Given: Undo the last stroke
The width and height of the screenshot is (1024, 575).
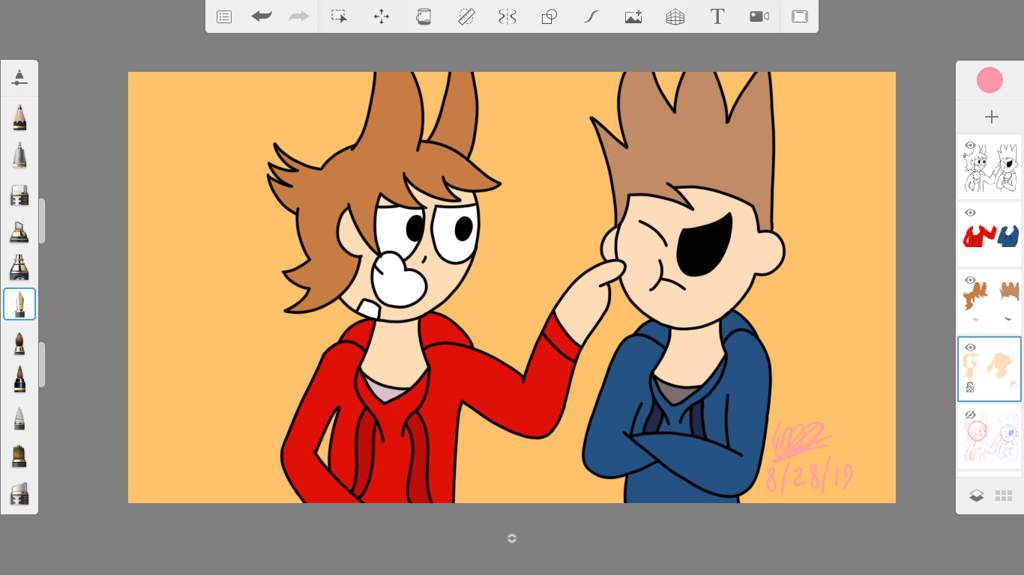Looking at the screenshot, I should 261,16.
